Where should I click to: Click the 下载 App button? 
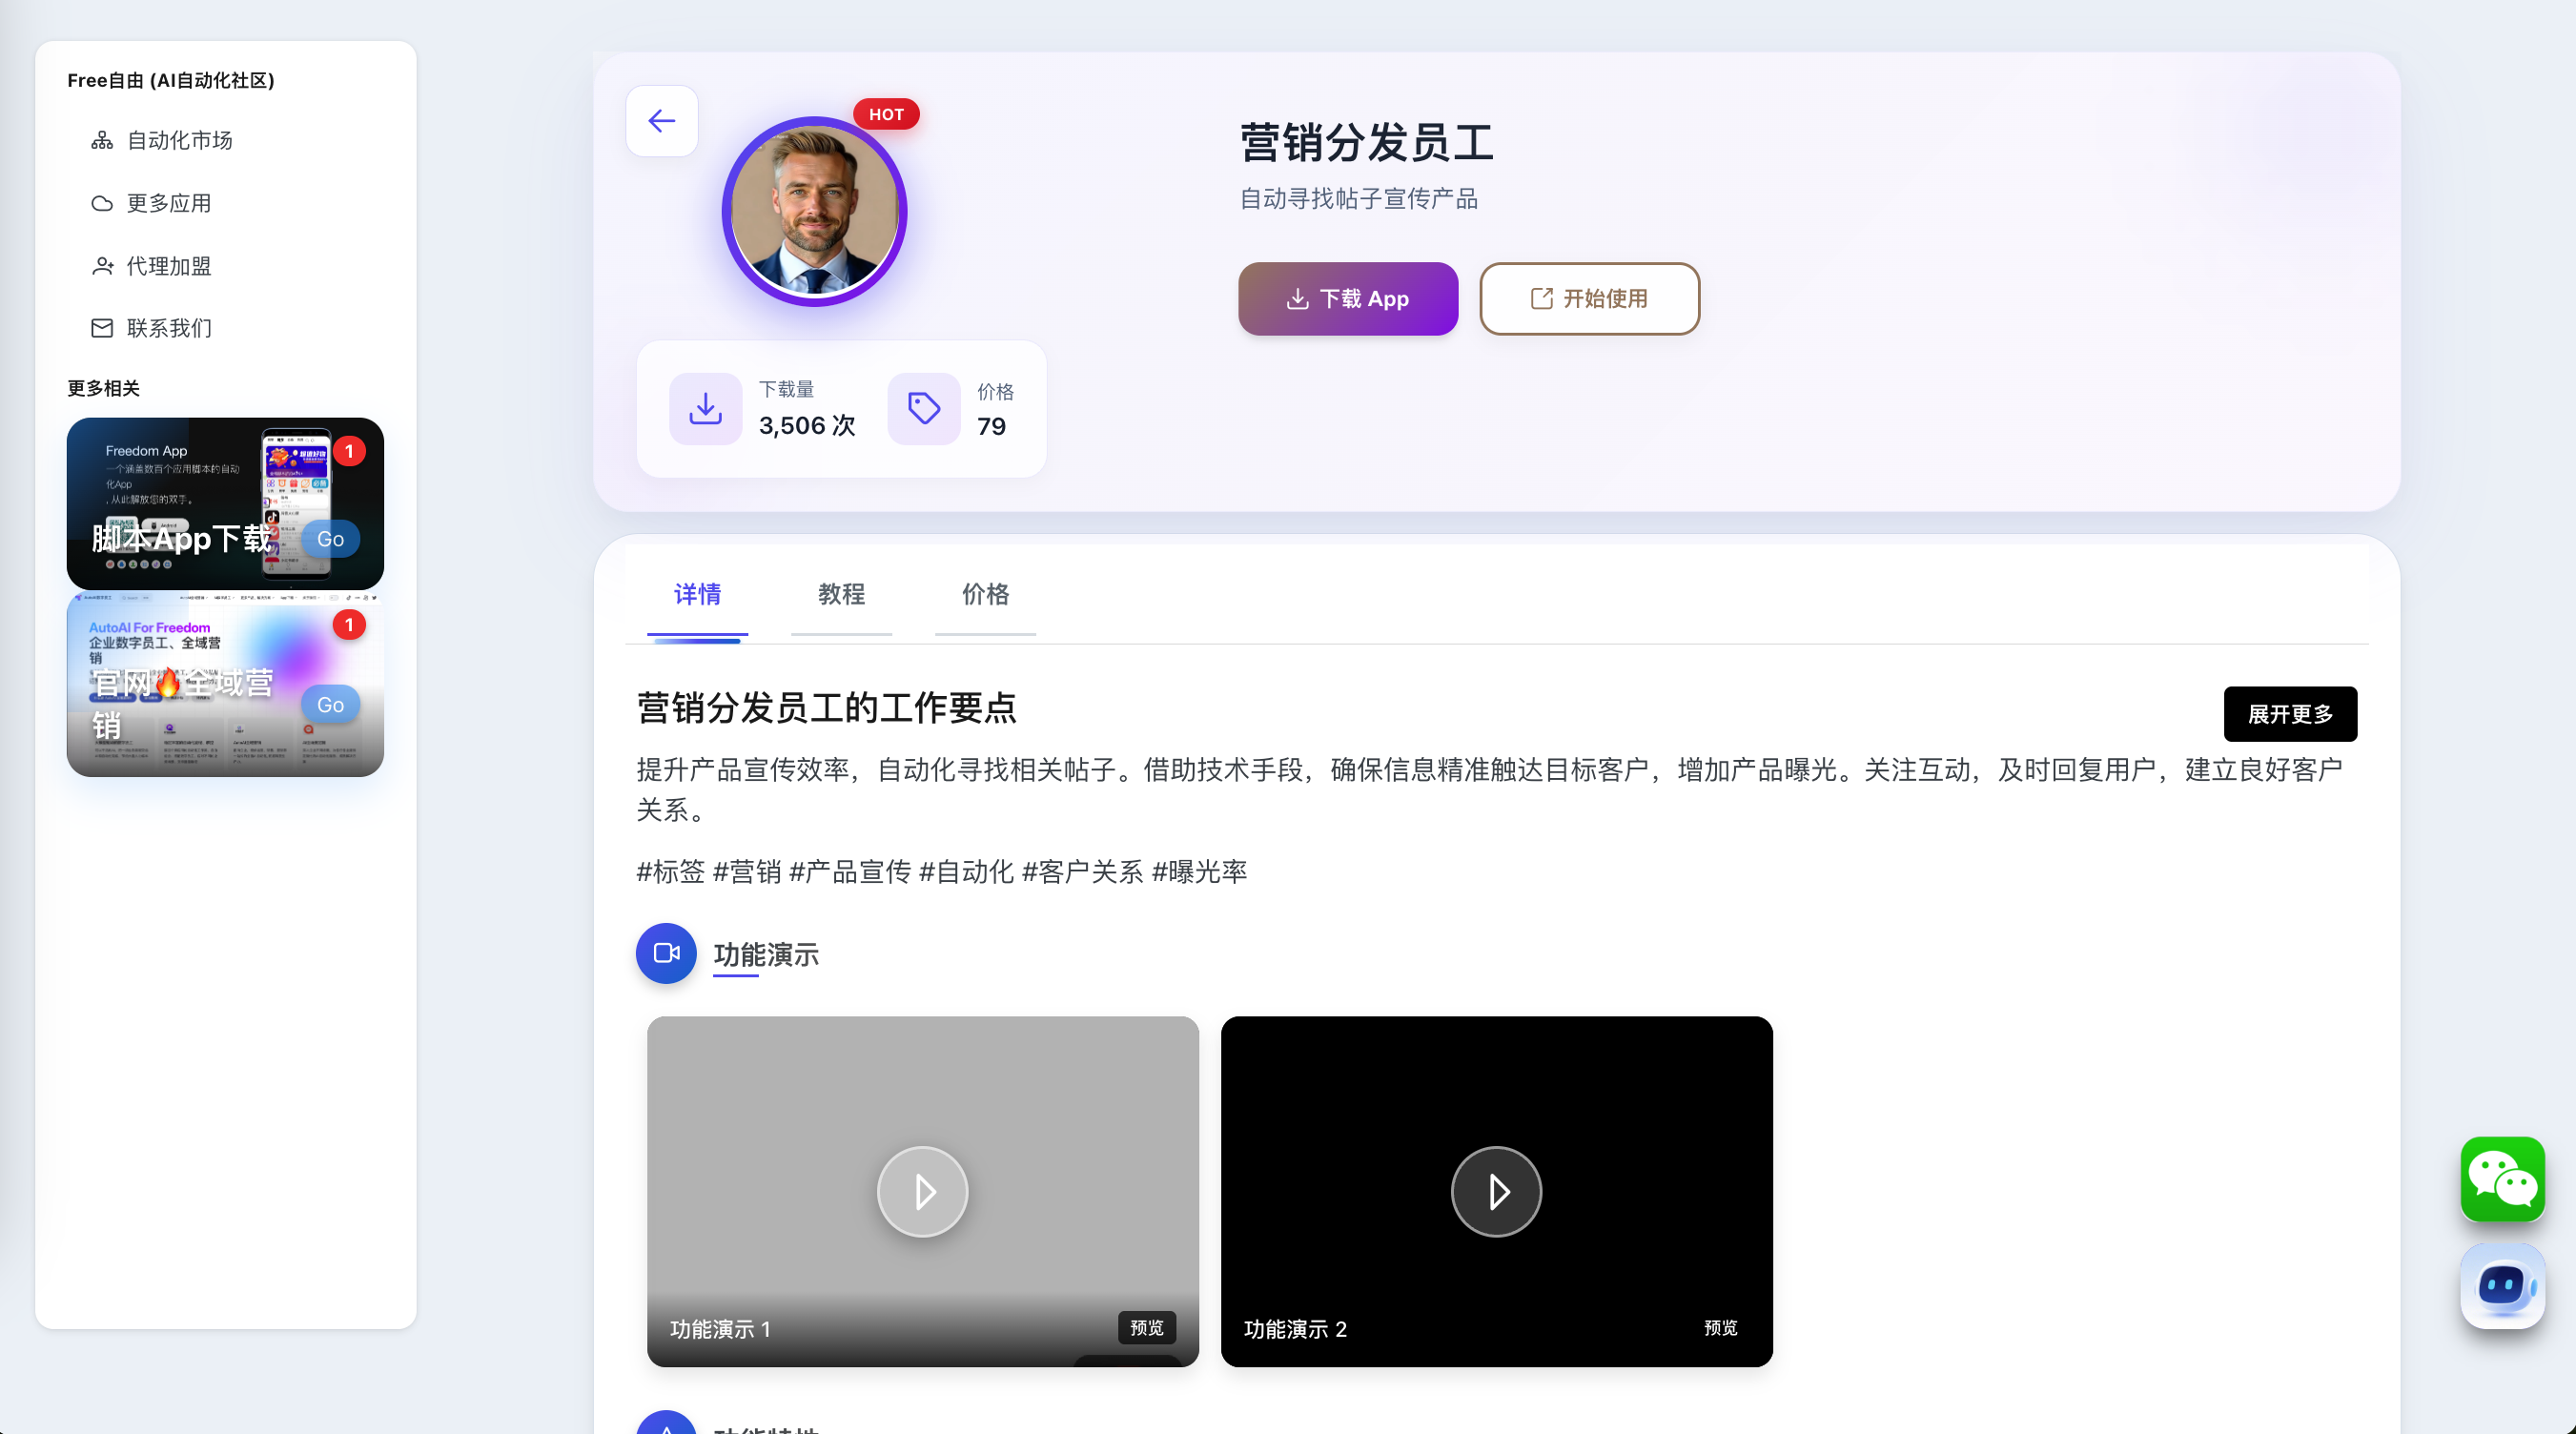[x=1347, y=299]
